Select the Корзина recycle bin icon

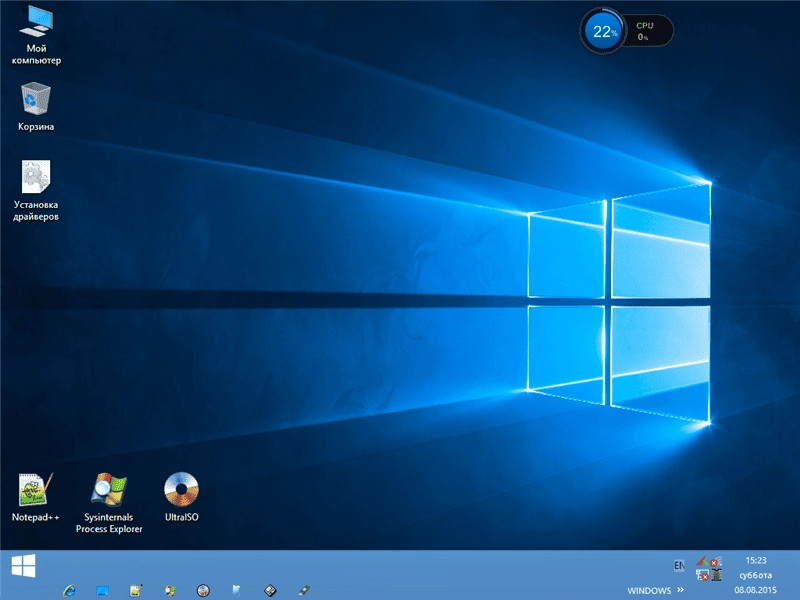[36, 106]
